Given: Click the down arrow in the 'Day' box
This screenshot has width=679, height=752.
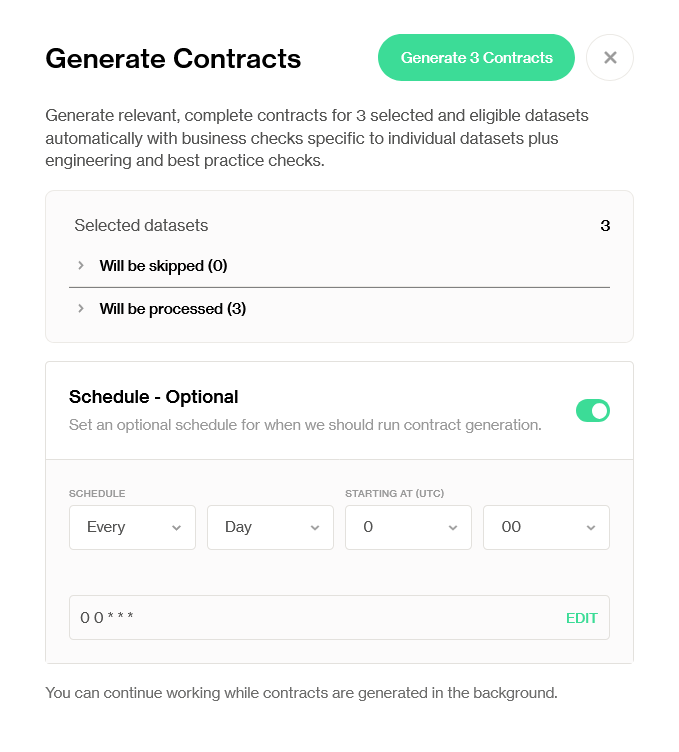Looking at the screenshot, I should pyautogui.click(x=315, y=528).
